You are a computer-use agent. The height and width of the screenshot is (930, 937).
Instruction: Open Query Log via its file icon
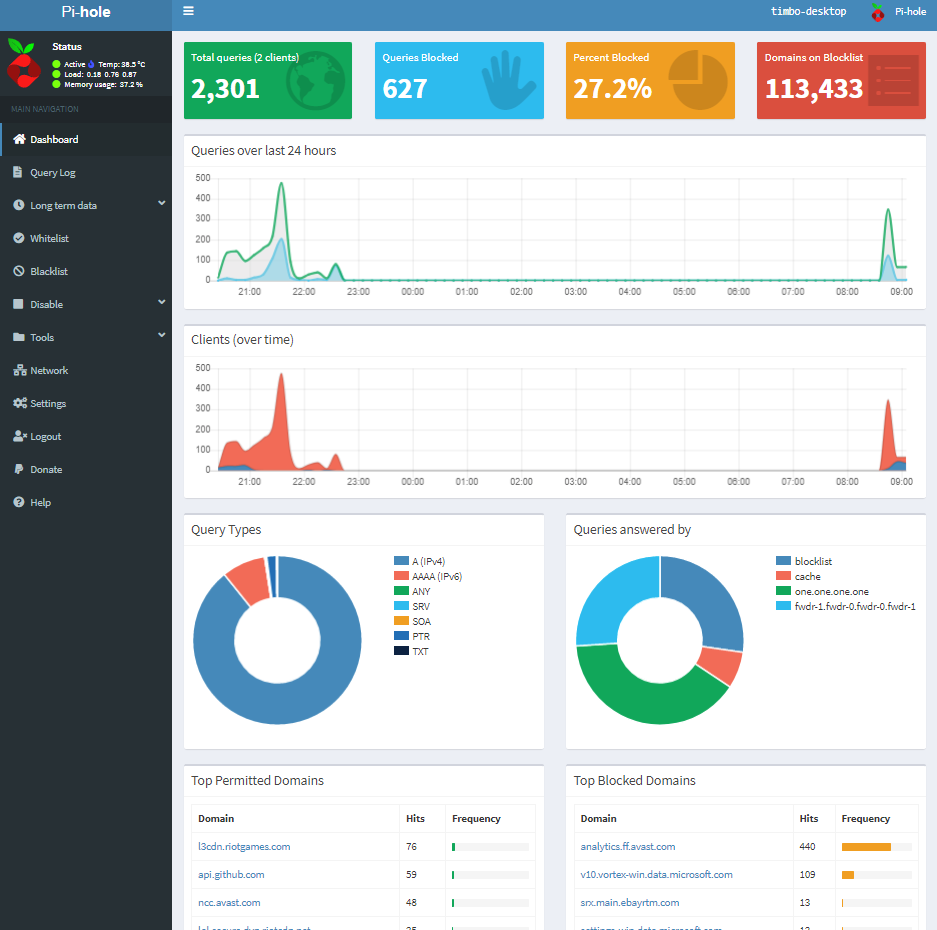[x=17, y=172]
